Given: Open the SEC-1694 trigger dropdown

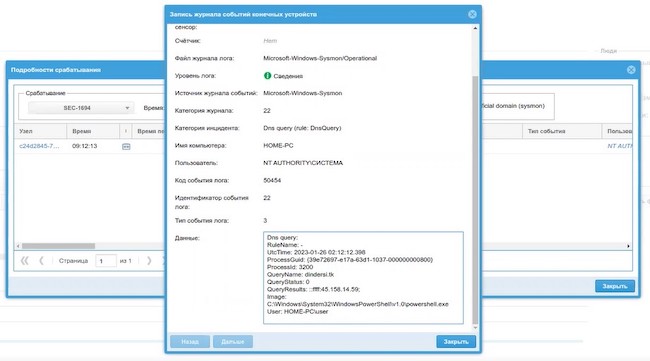Looking at the screenshot, I should pos(81,108).
